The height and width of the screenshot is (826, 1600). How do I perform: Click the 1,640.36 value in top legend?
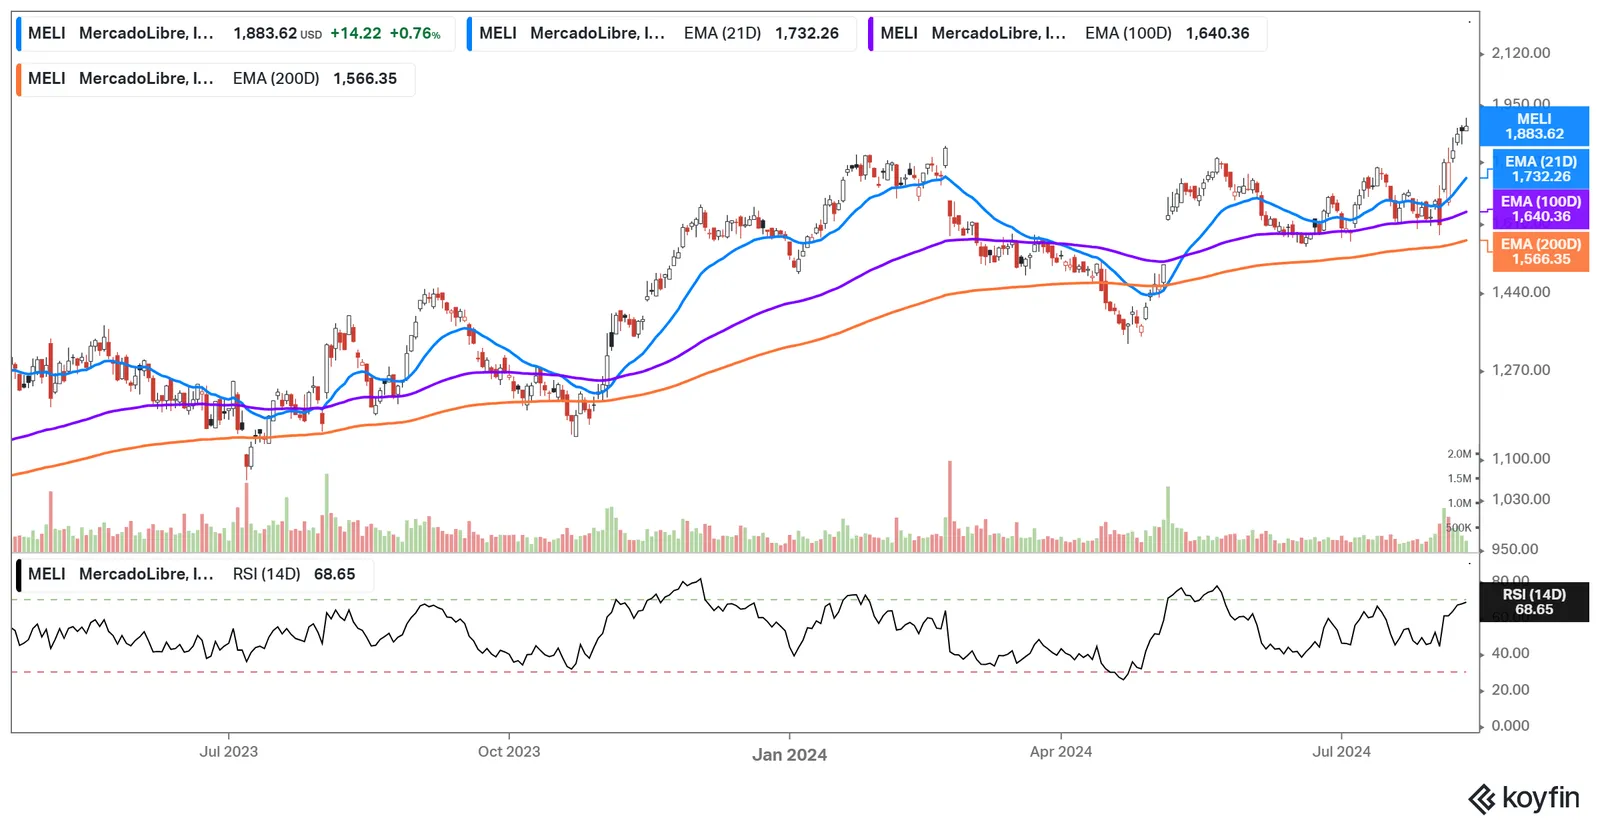click(1218, 33)
